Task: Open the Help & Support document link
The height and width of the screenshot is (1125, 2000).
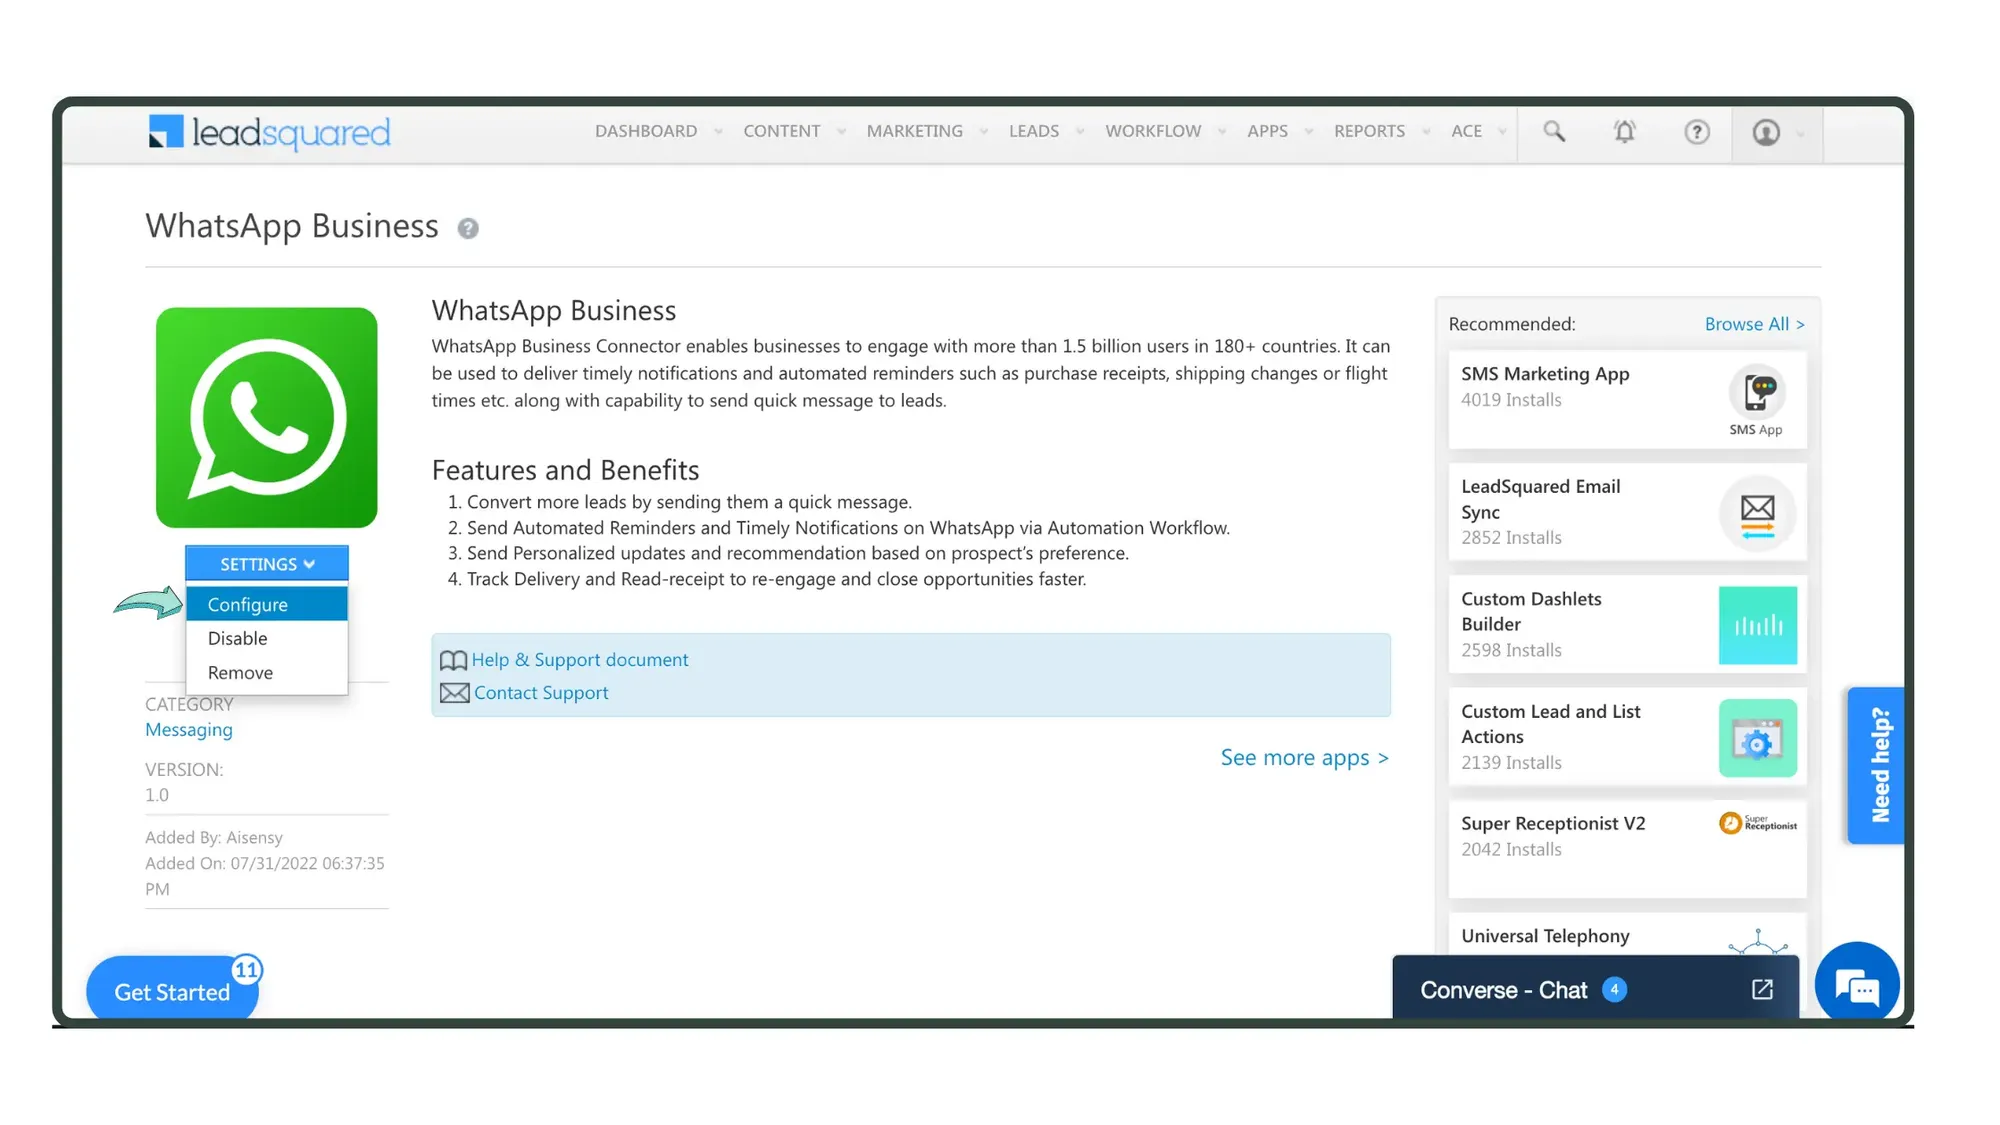Action: tap(580, 660)
